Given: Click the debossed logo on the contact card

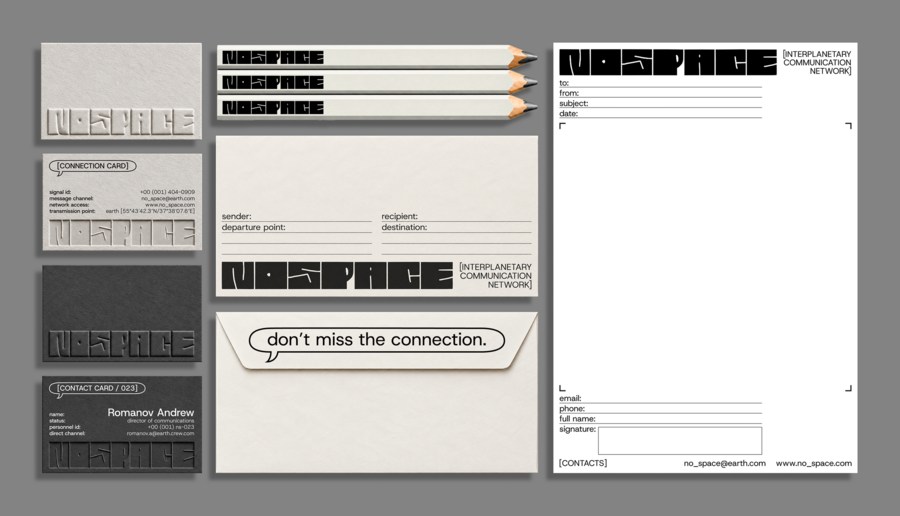Looking at the screenshot, I should [x=122, y=456].
